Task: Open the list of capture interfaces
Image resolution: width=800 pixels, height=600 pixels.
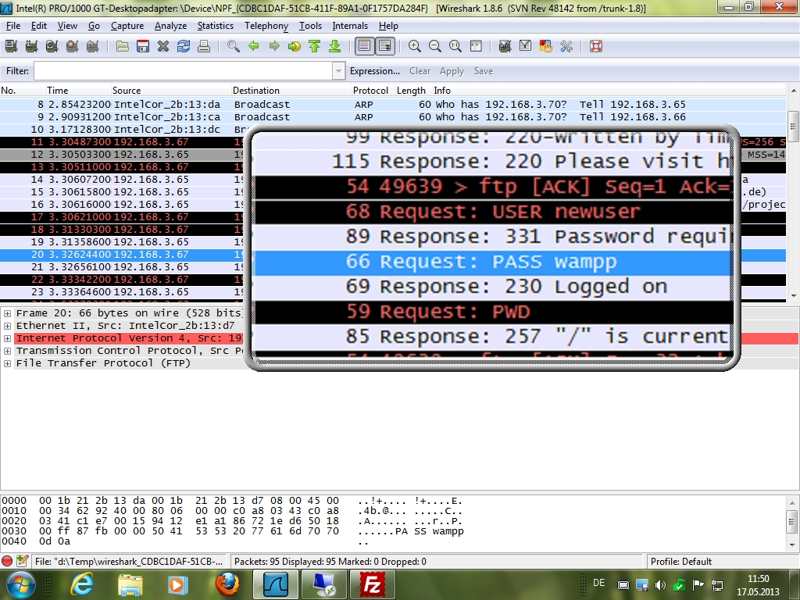Action: click(x=11, y=47)
